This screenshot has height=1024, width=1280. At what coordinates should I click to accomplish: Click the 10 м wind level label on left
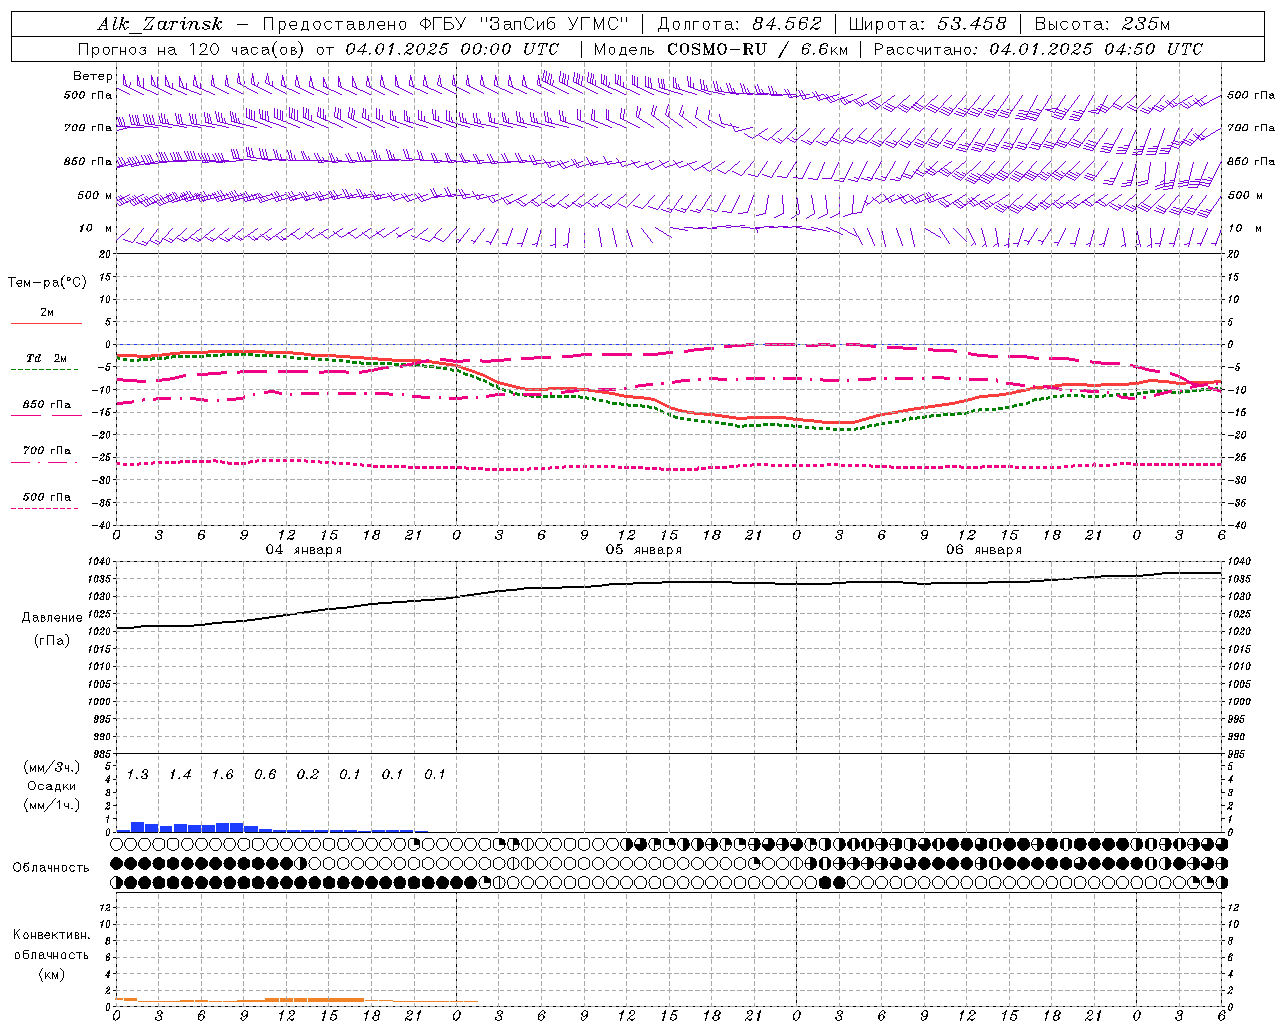coord(96,228)
